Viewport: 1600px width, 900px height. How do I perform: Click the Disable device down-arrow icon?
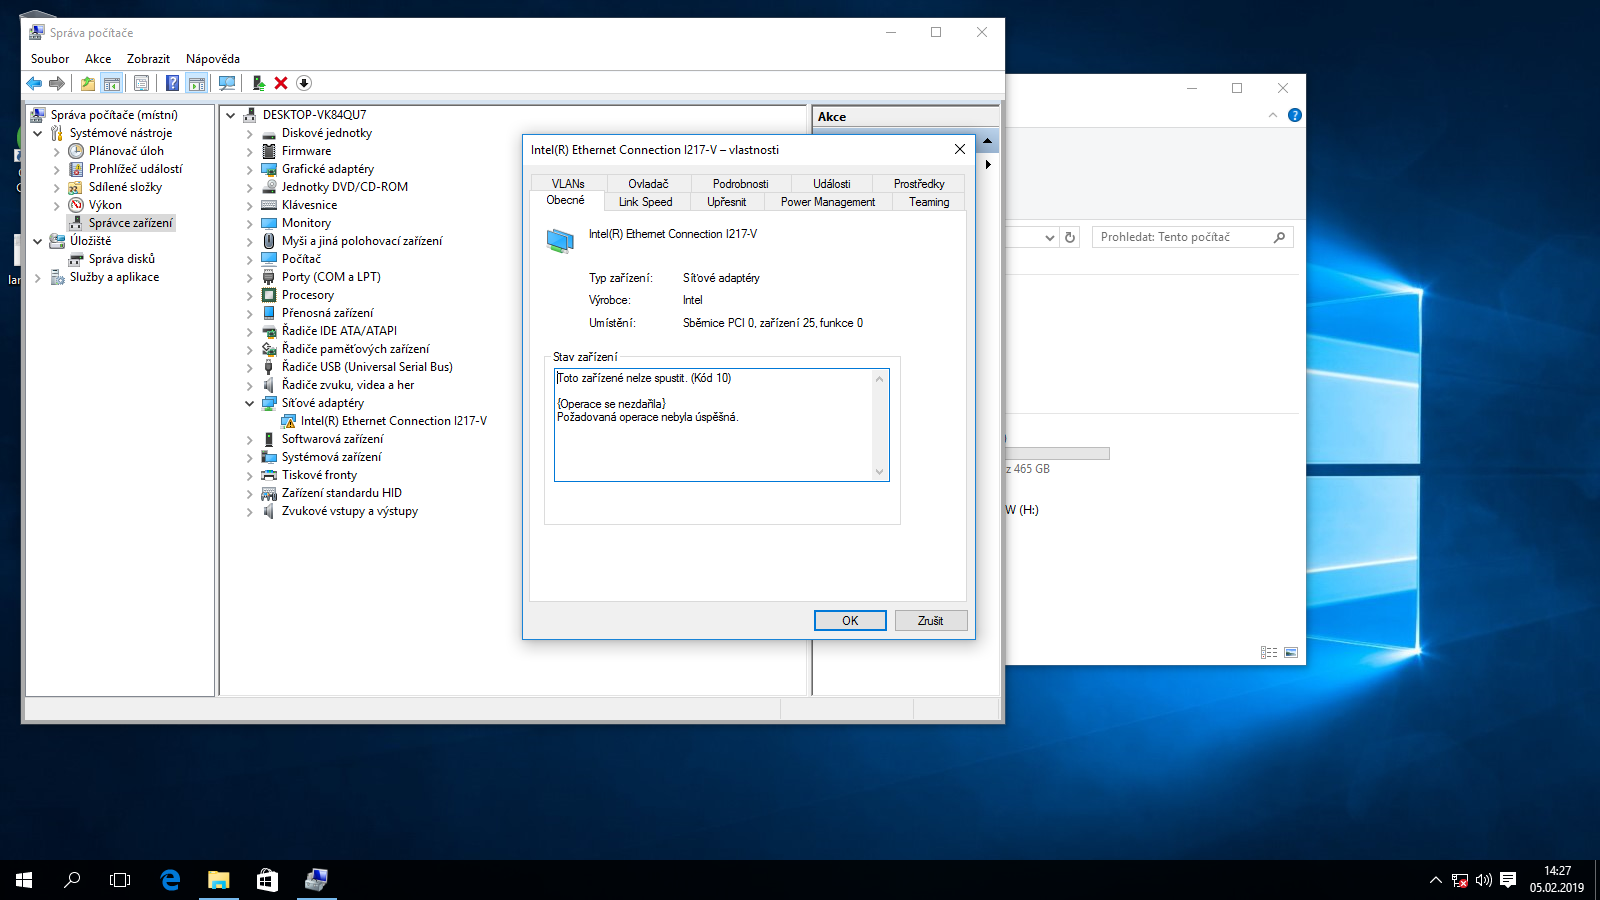(x=304, y=83)
